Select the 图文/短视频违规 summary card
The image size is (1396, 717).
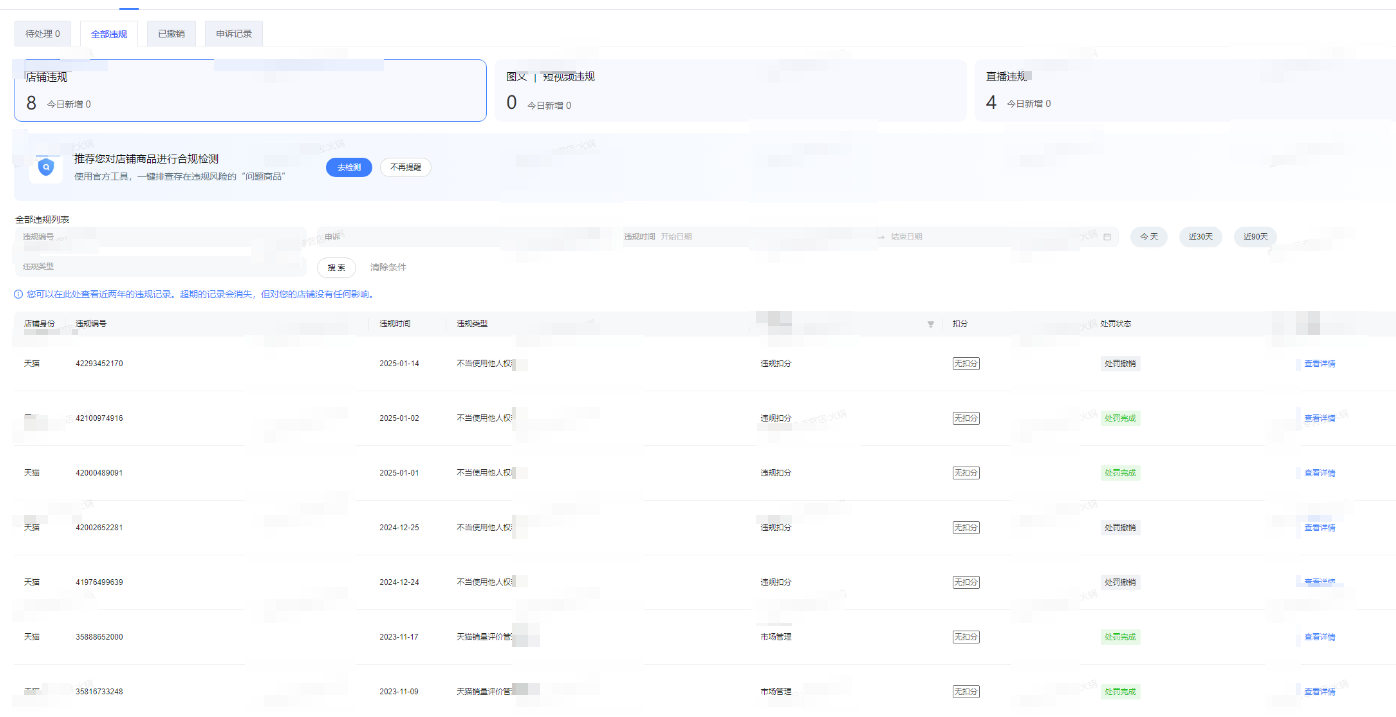pos(730,90)
